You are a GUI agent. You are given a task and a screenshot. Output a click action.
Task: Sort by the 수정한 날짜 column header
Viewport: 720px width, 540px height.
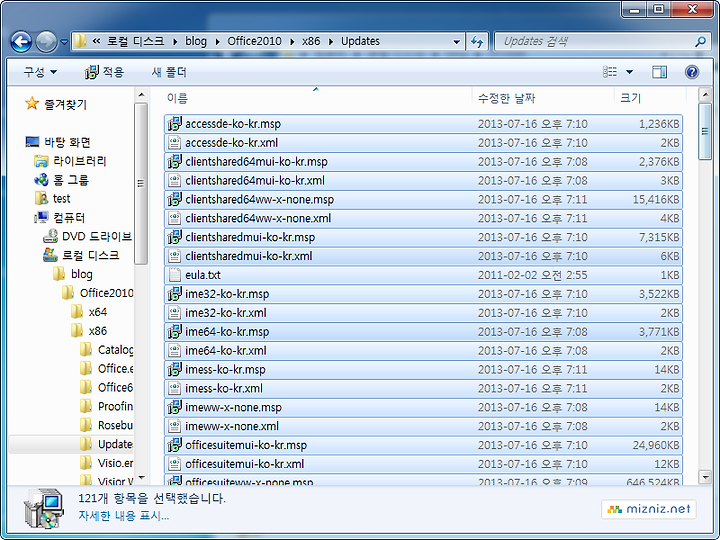543,98
